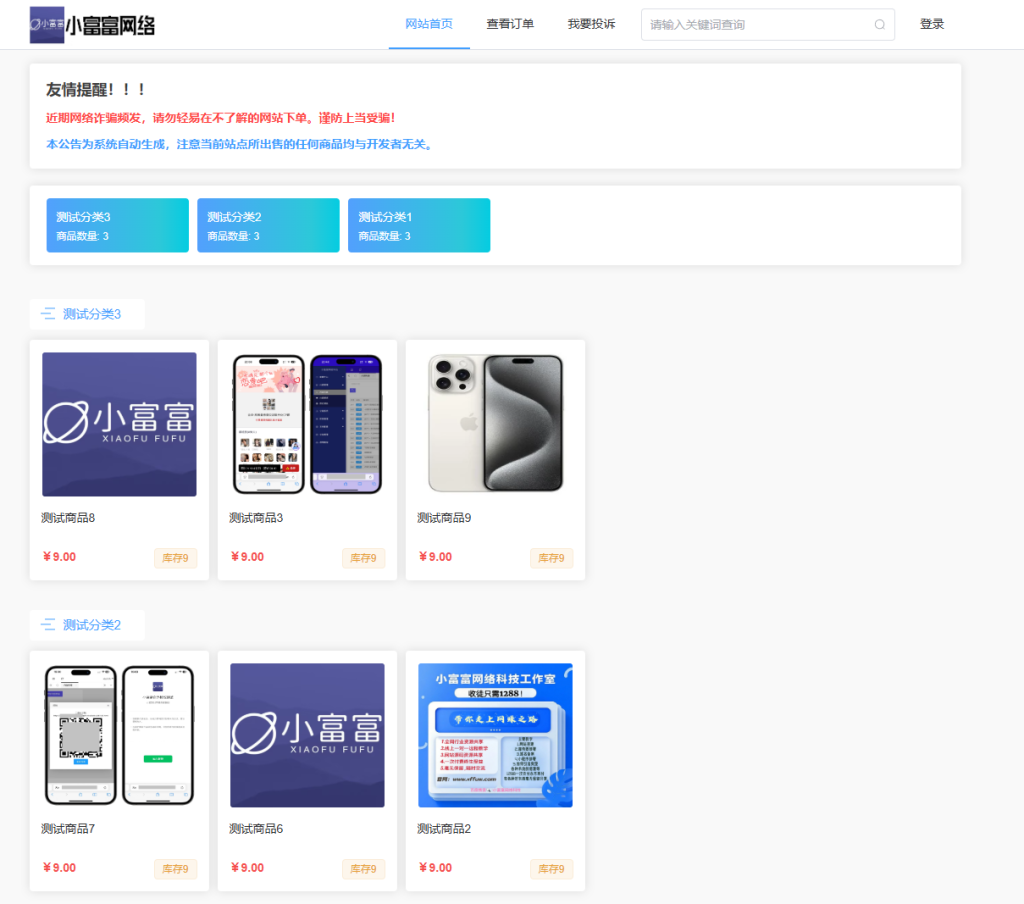The height and width of the screenshot is (904, 1024).
Task: Select the 测试分类1 category card
Action: (x=419, y=225)
